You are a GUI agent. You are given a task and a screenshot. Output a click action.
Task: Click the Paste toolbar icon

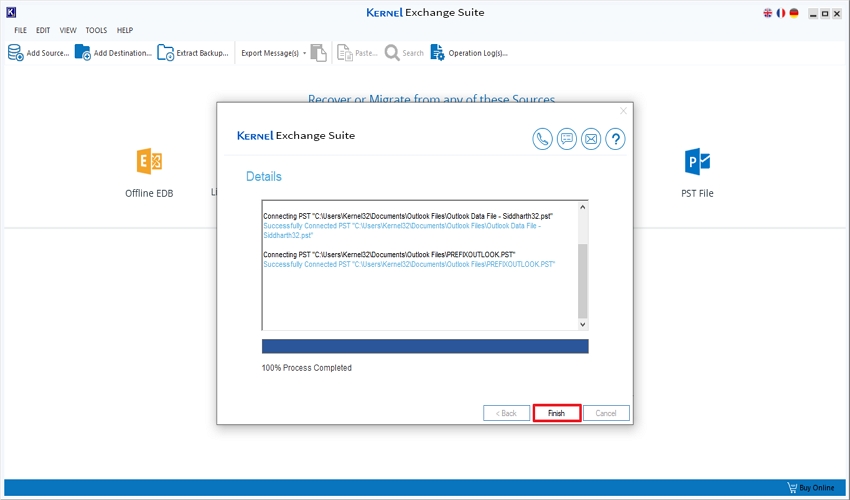345,53
